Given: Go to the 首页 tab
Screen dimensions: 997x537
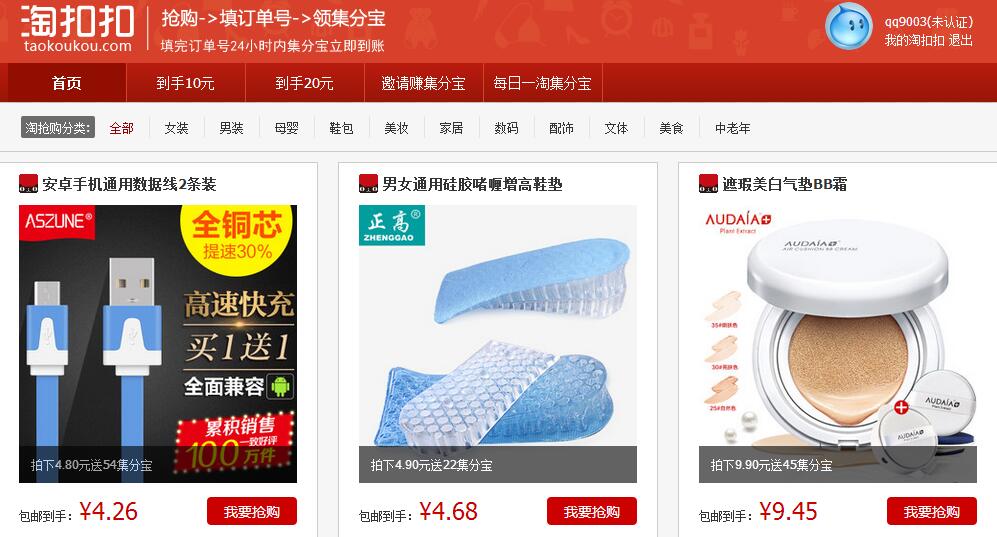Looking at the screenshot, I should (67, 83).
